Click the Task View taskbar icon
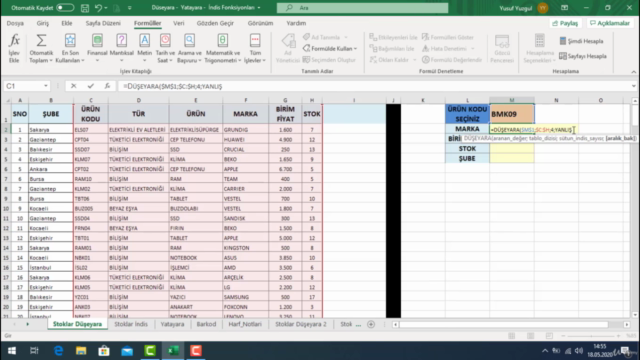The width and height of the screenshot is (640, 360). pos(34,351)
